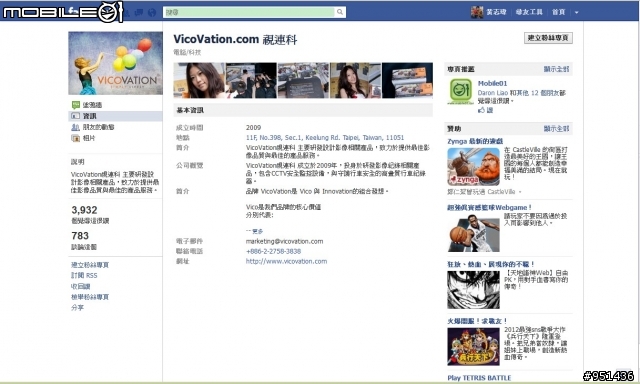Click the basketball player ad image
640x384 pixels.
tap(473, 233)
